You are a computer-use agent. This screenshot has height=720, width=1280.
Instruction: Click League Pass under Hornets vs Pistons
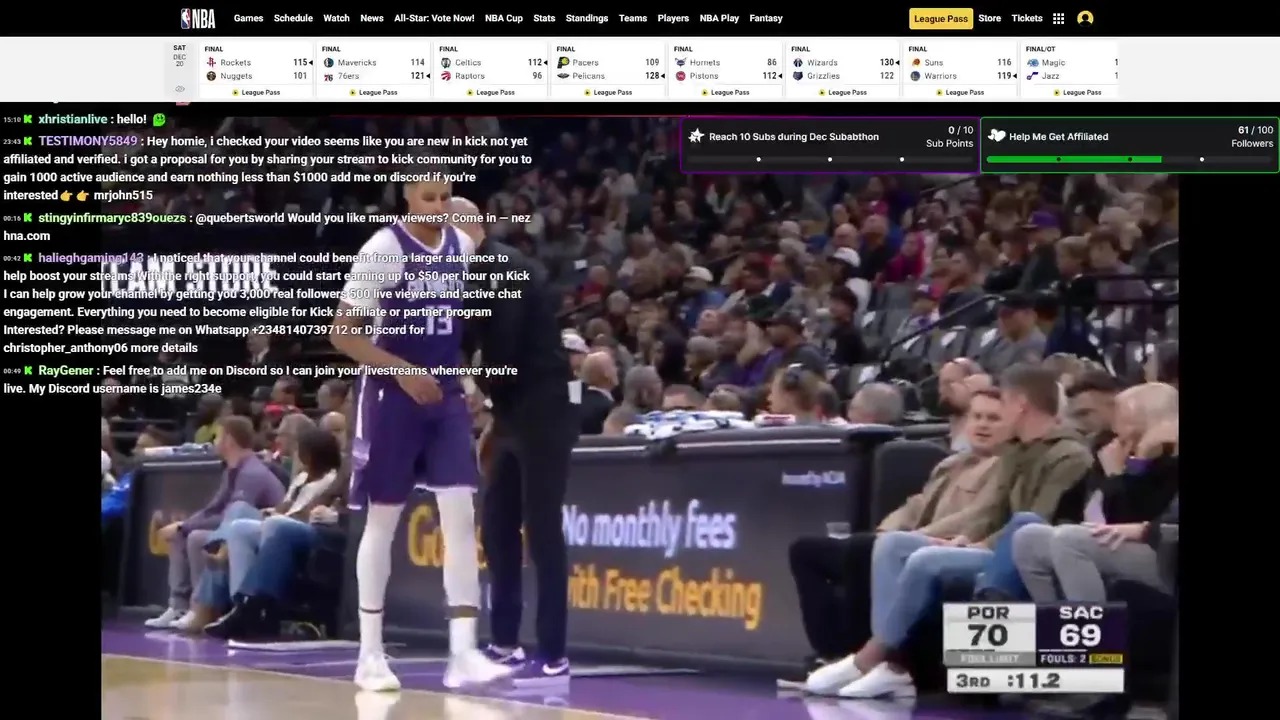pos(726,92)
